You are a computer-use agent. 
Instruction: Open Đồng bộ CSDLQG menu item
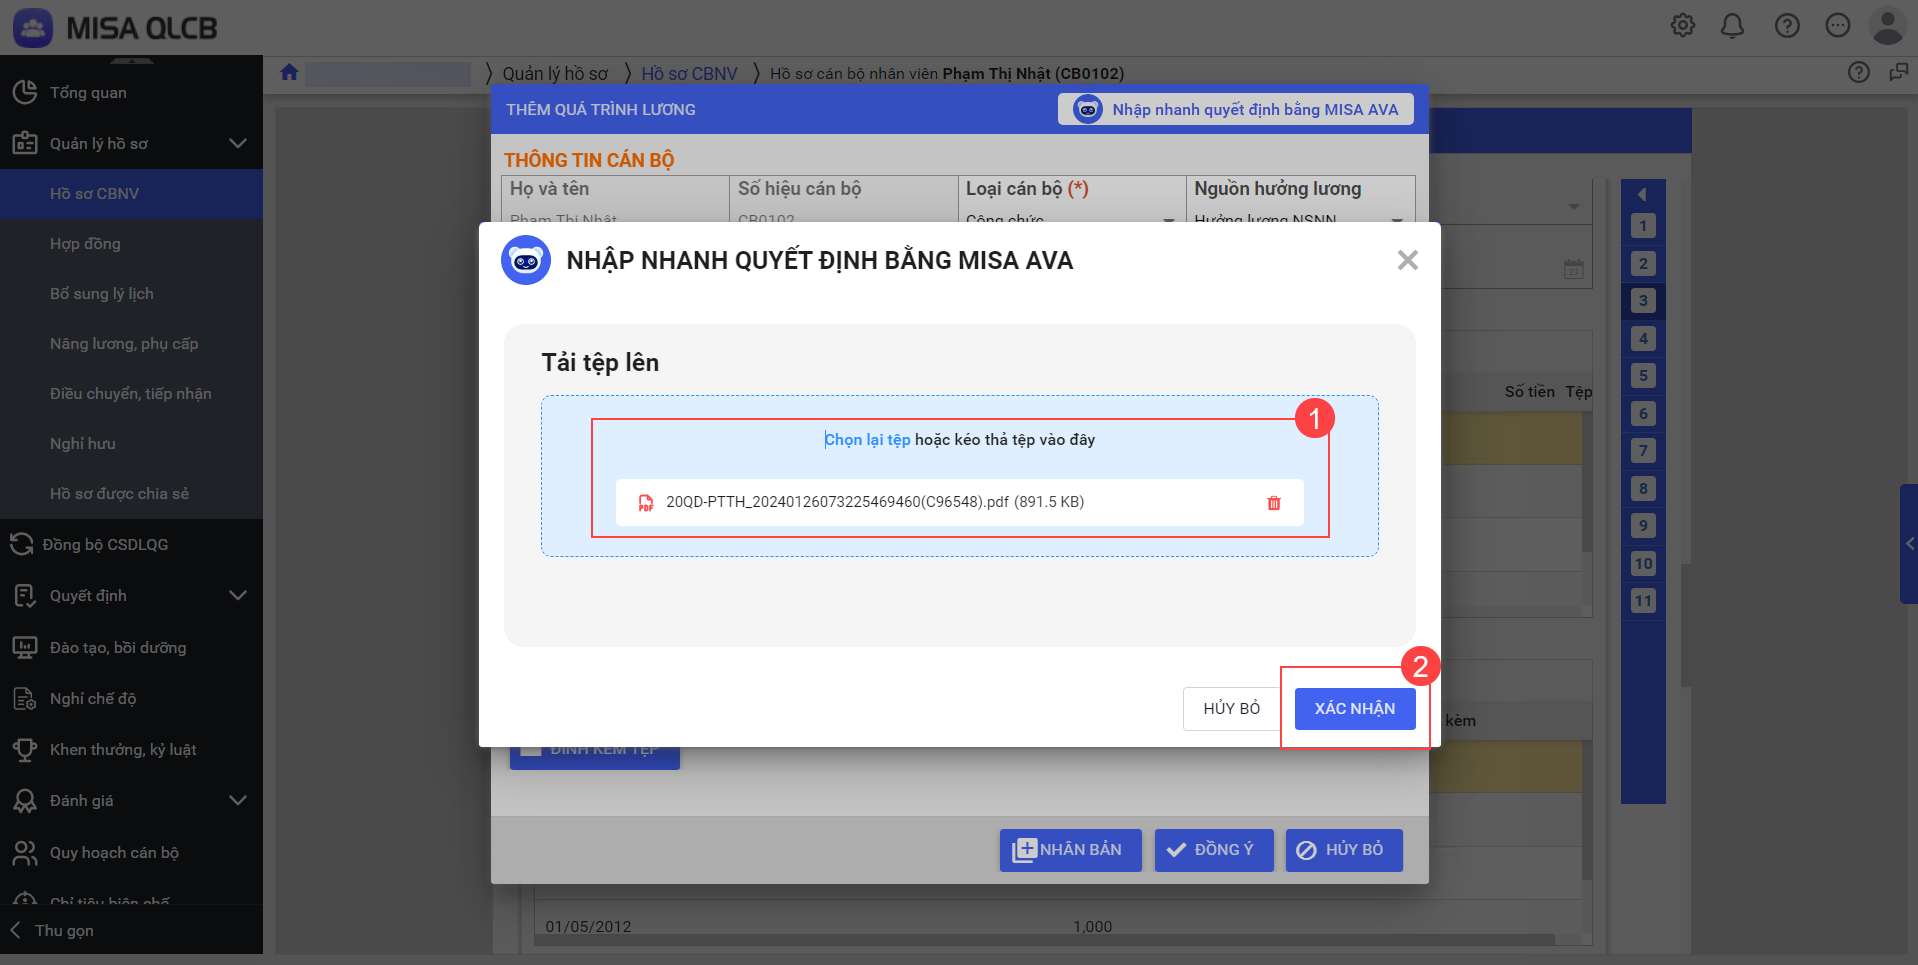click(x=105, y=544)
